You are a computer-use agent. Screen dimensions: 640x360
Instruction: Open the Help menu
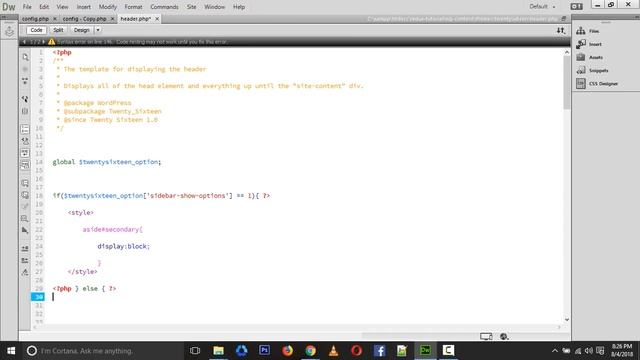(239, 7)
